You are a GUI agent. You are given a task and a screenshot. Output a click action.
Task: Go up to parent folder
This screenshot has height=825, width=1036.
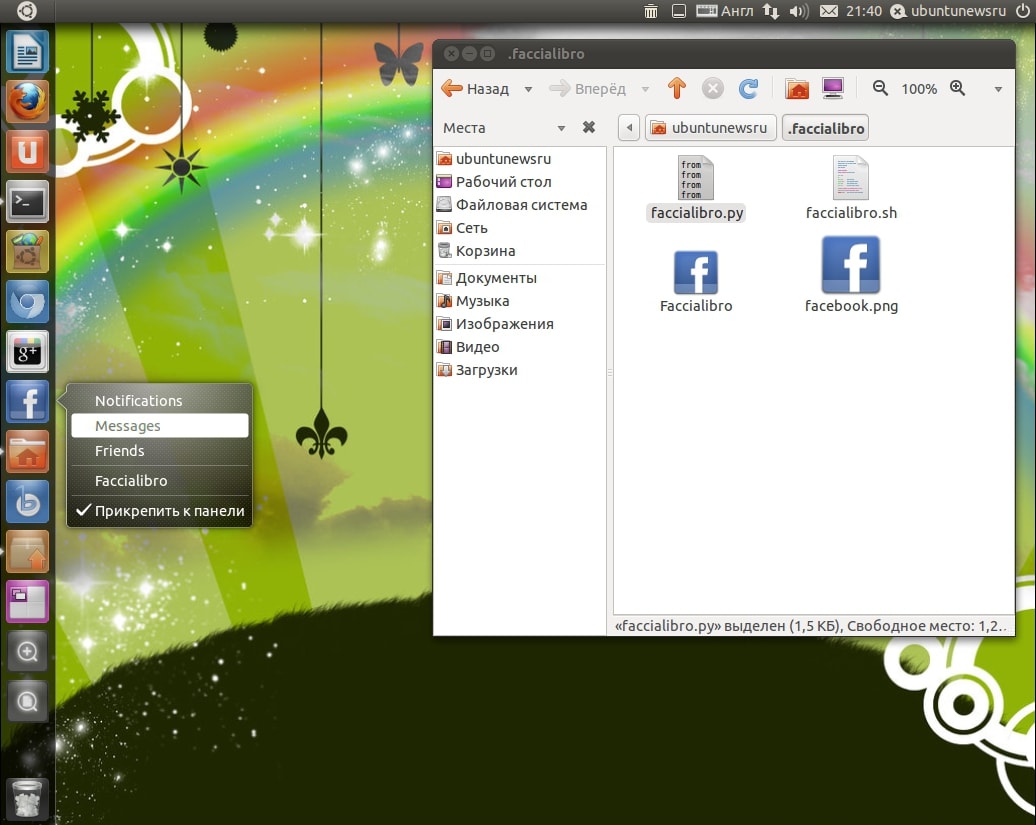(677, 88)
